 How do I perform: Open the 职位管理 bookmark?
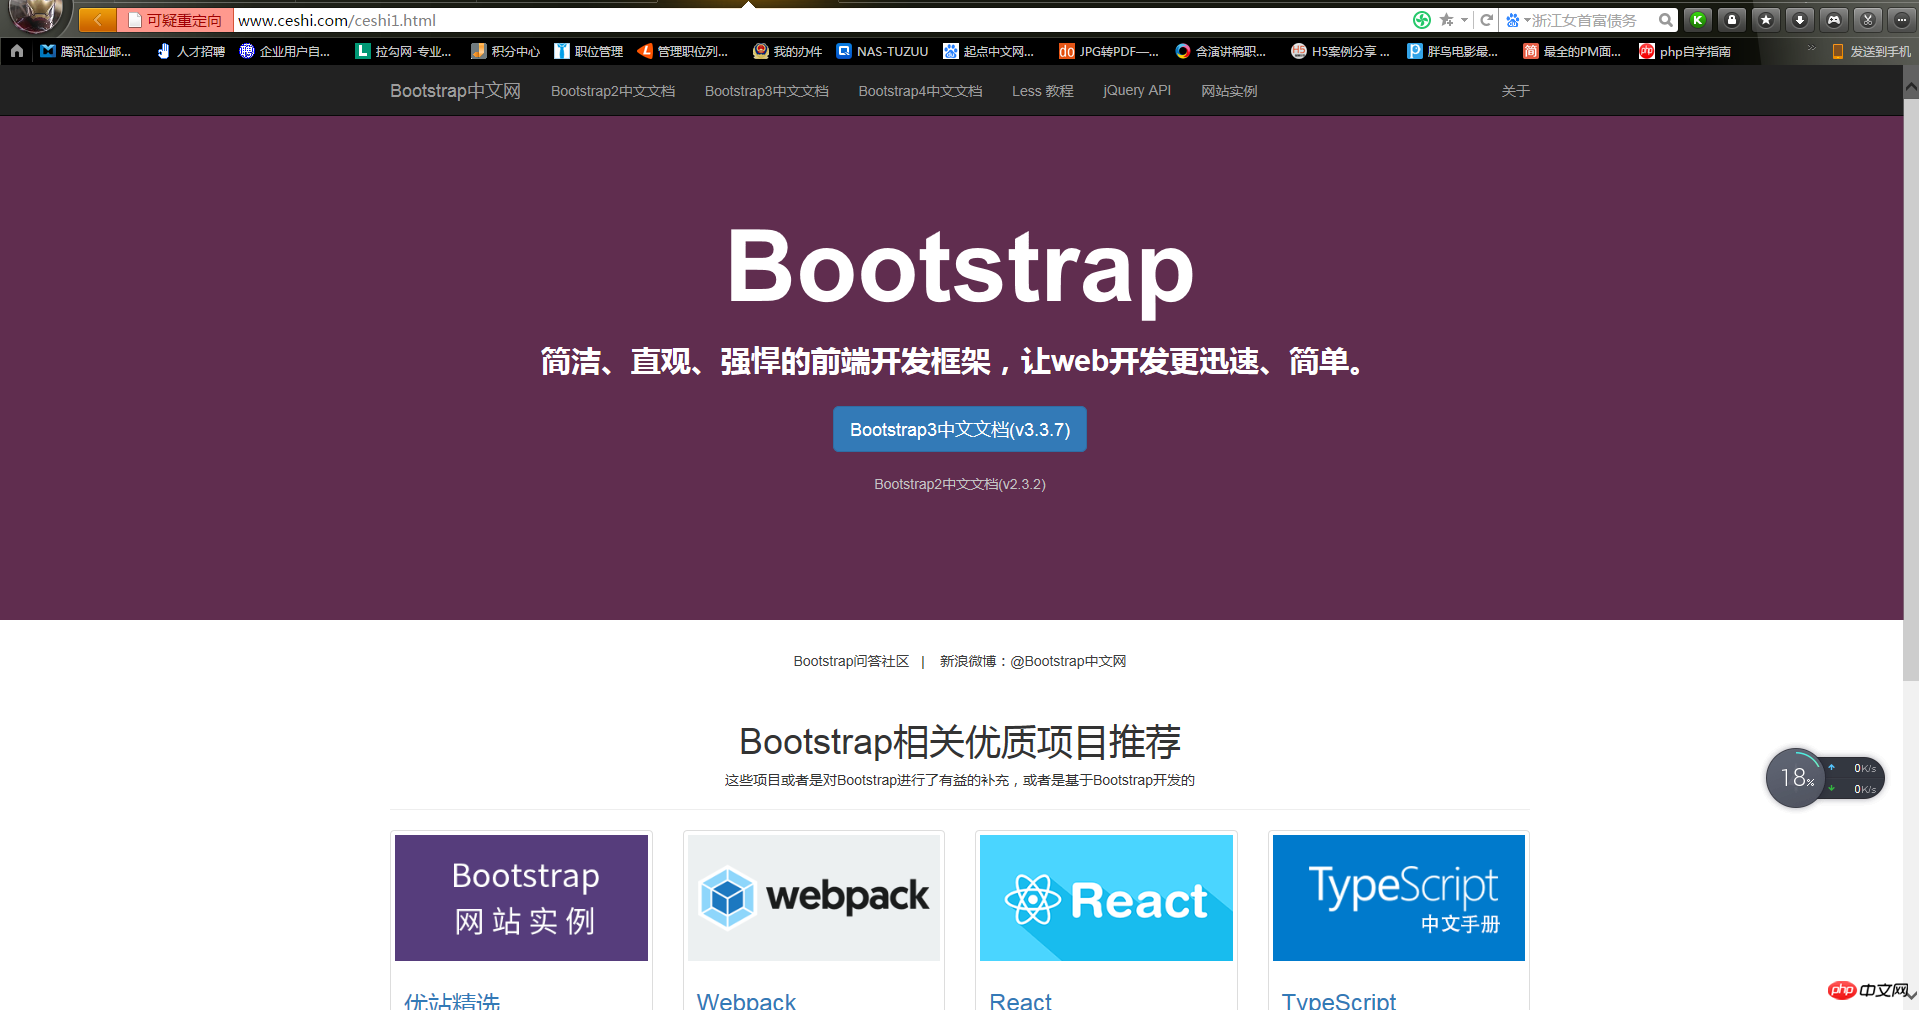[589, 51]
